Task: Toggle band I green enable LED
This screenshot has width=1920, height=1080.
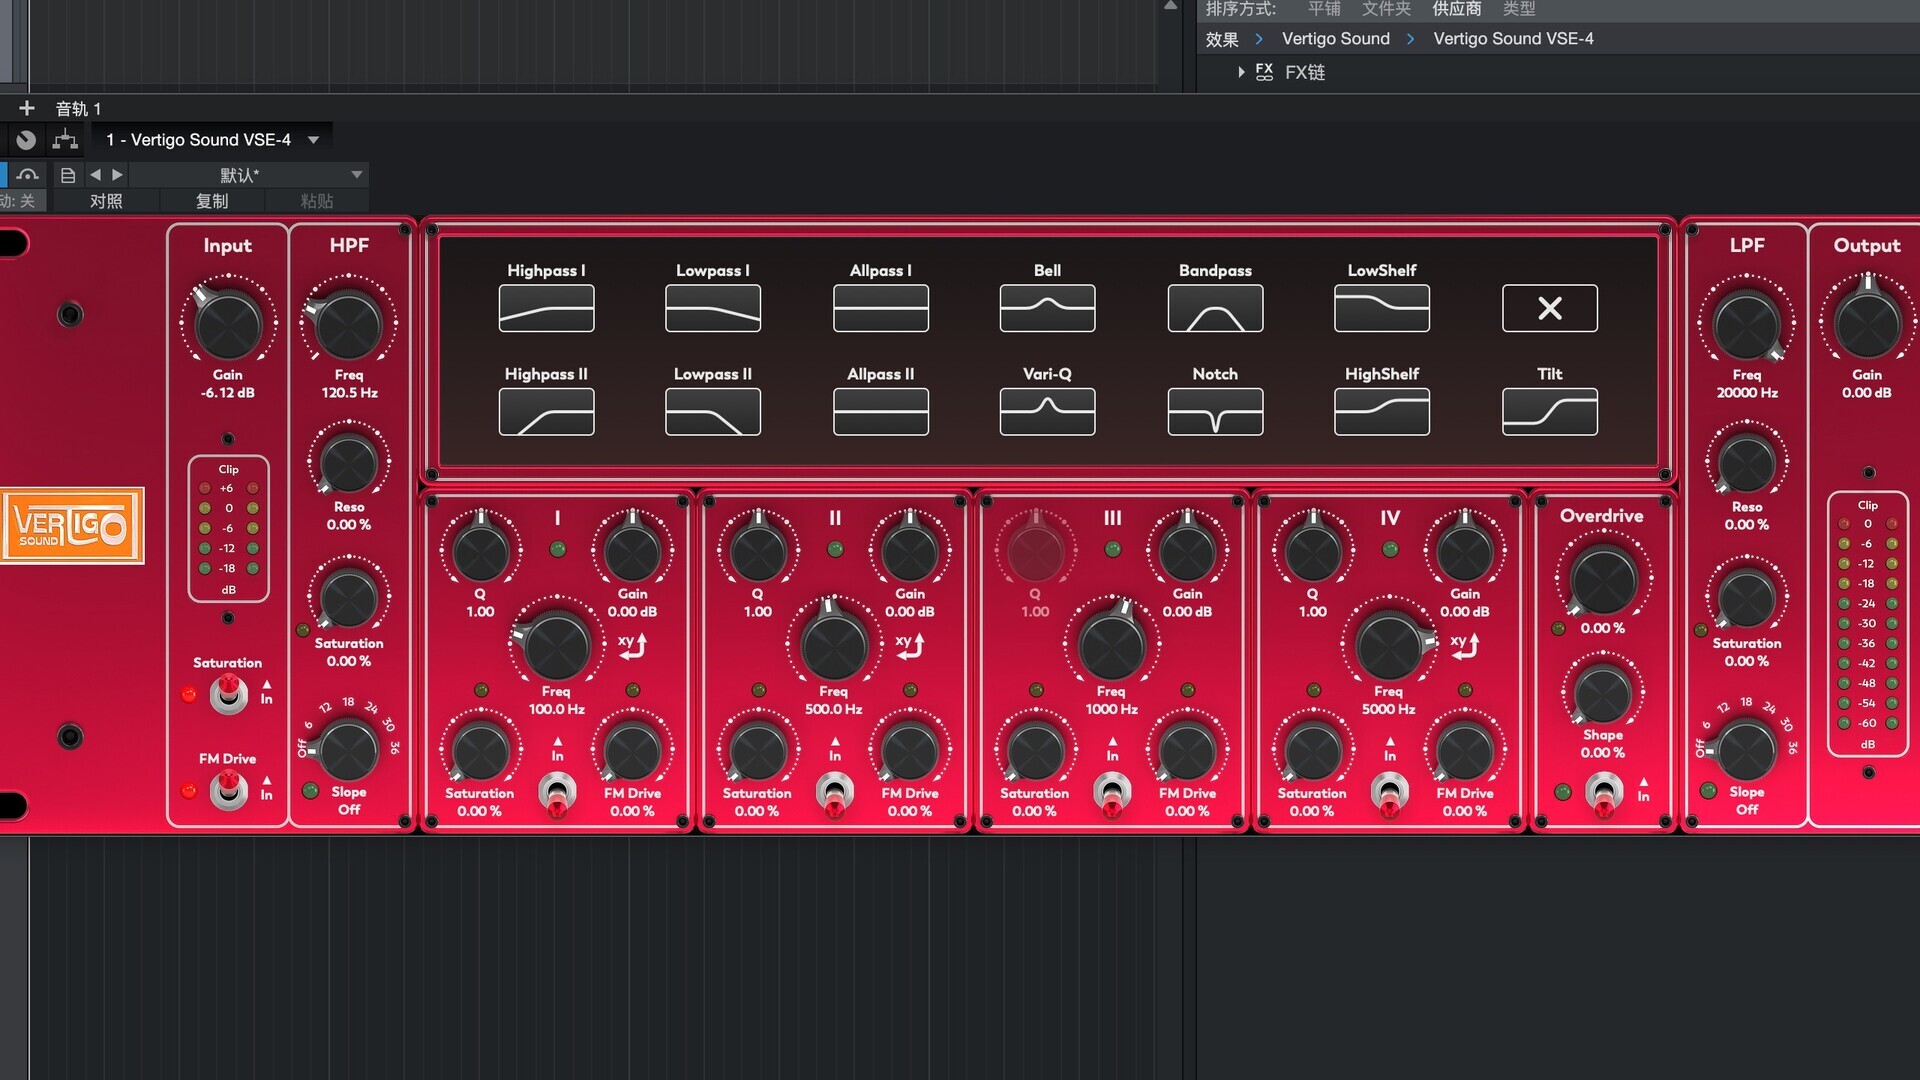Action: point(557,549)
